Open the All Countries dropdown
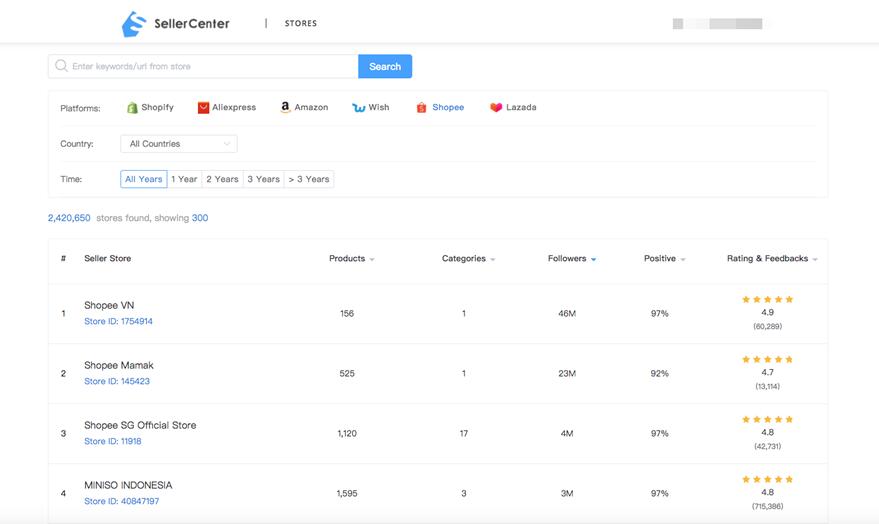879x524 pixels. click(x=179, y=144)
